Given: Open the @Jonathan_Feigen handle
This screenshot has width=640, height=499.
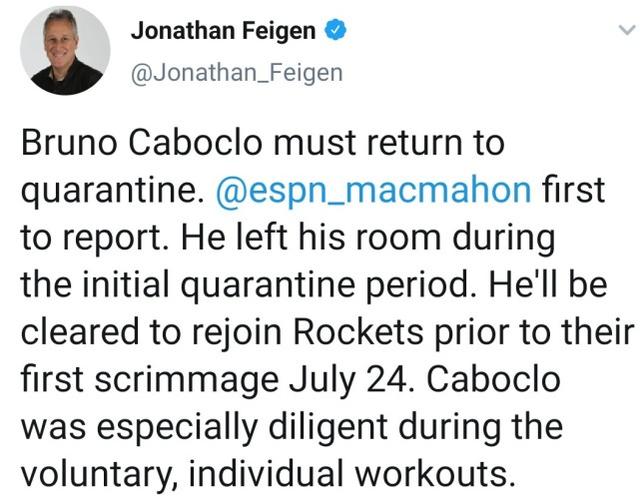Looking at the screenshot, I should [237, 73].
